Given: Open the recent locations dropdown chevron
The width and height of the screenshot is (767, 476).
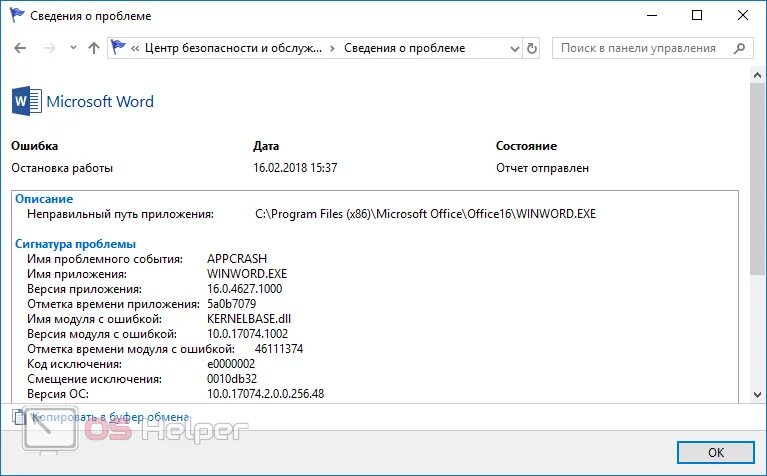Looking at the screenshot, I should click(x=73, y=48).
